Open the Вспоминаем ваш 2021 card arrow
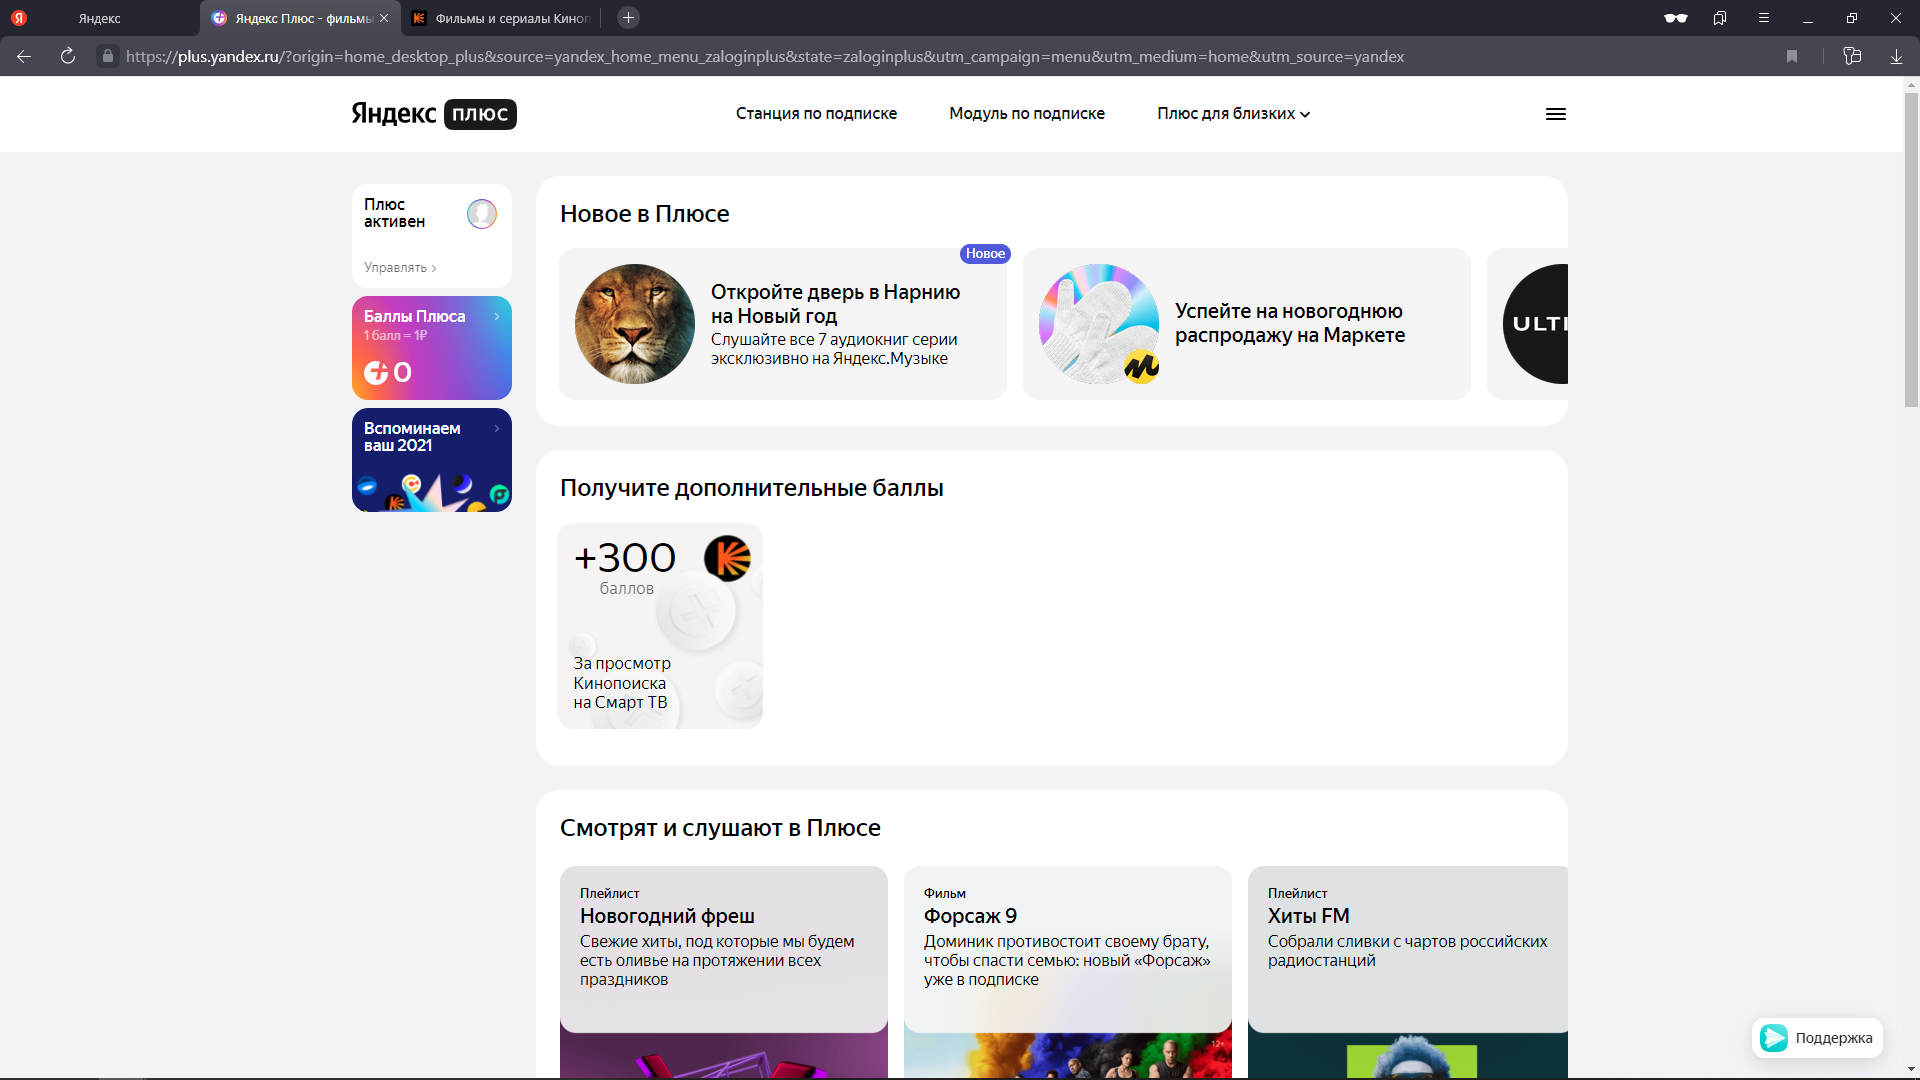Viewport: 1920px width, 1080px height. pyautogui.click(x=497, y=428)
